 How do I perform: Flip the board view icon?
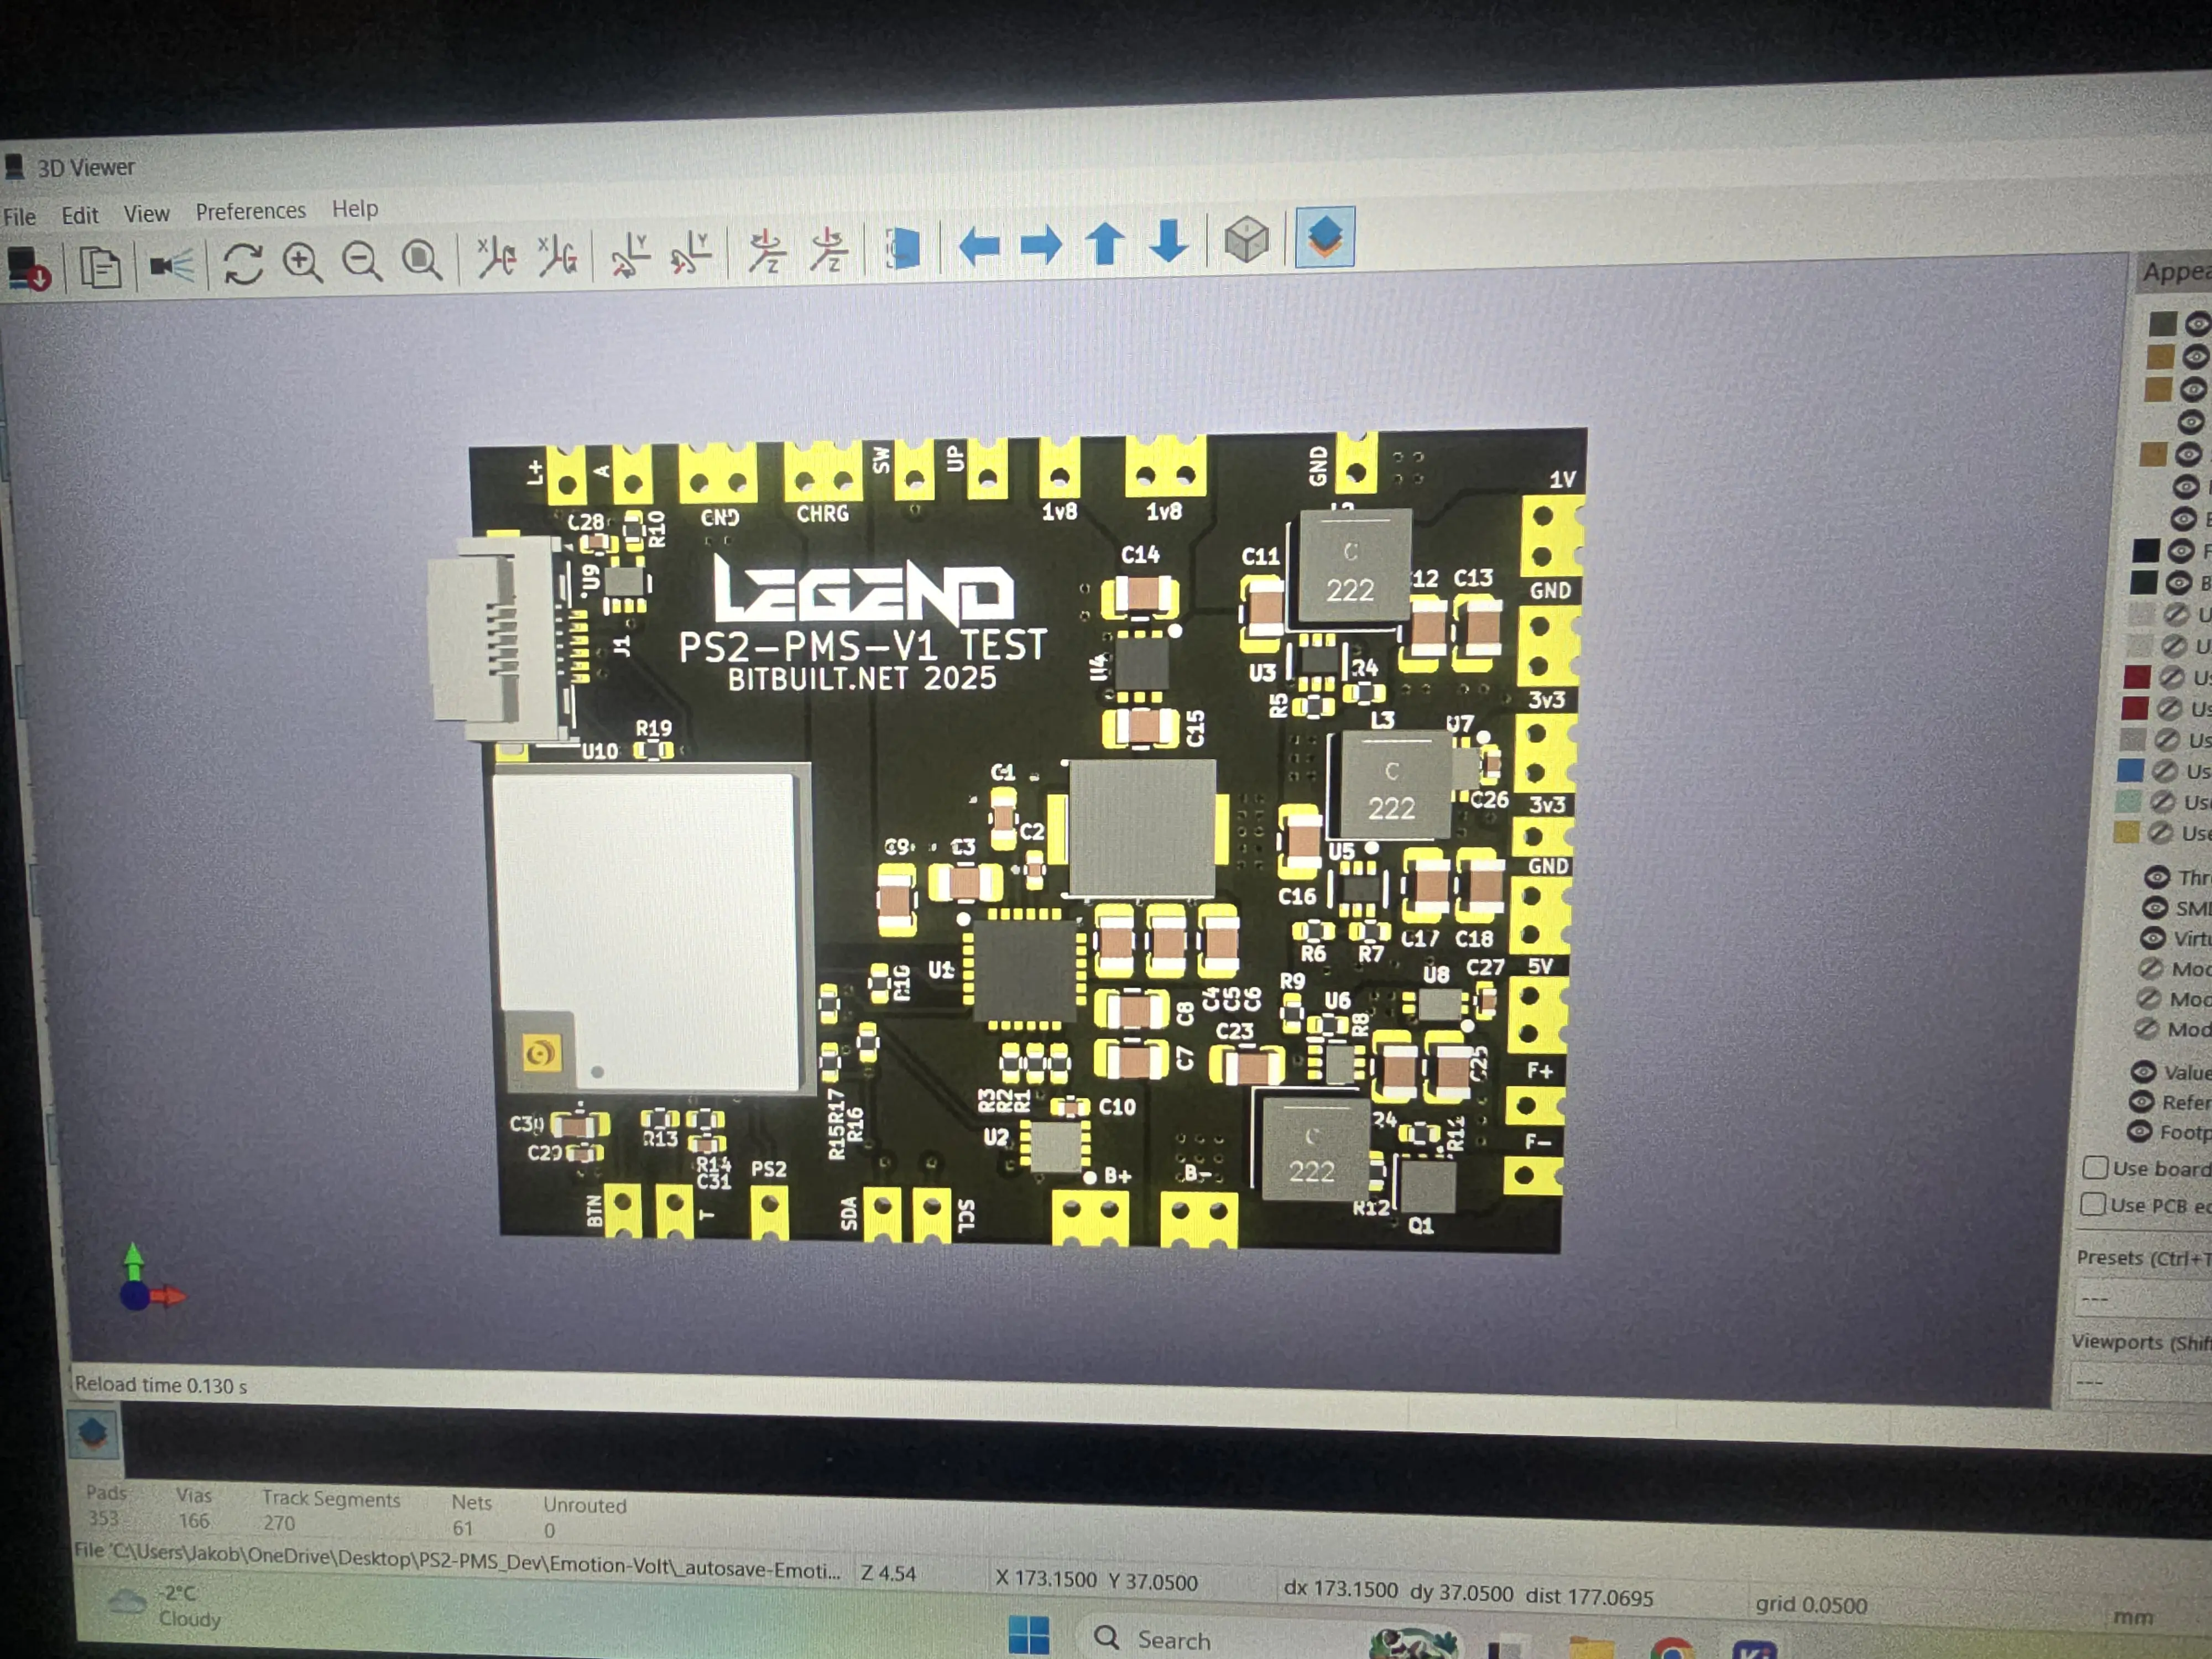coord(903,248)
